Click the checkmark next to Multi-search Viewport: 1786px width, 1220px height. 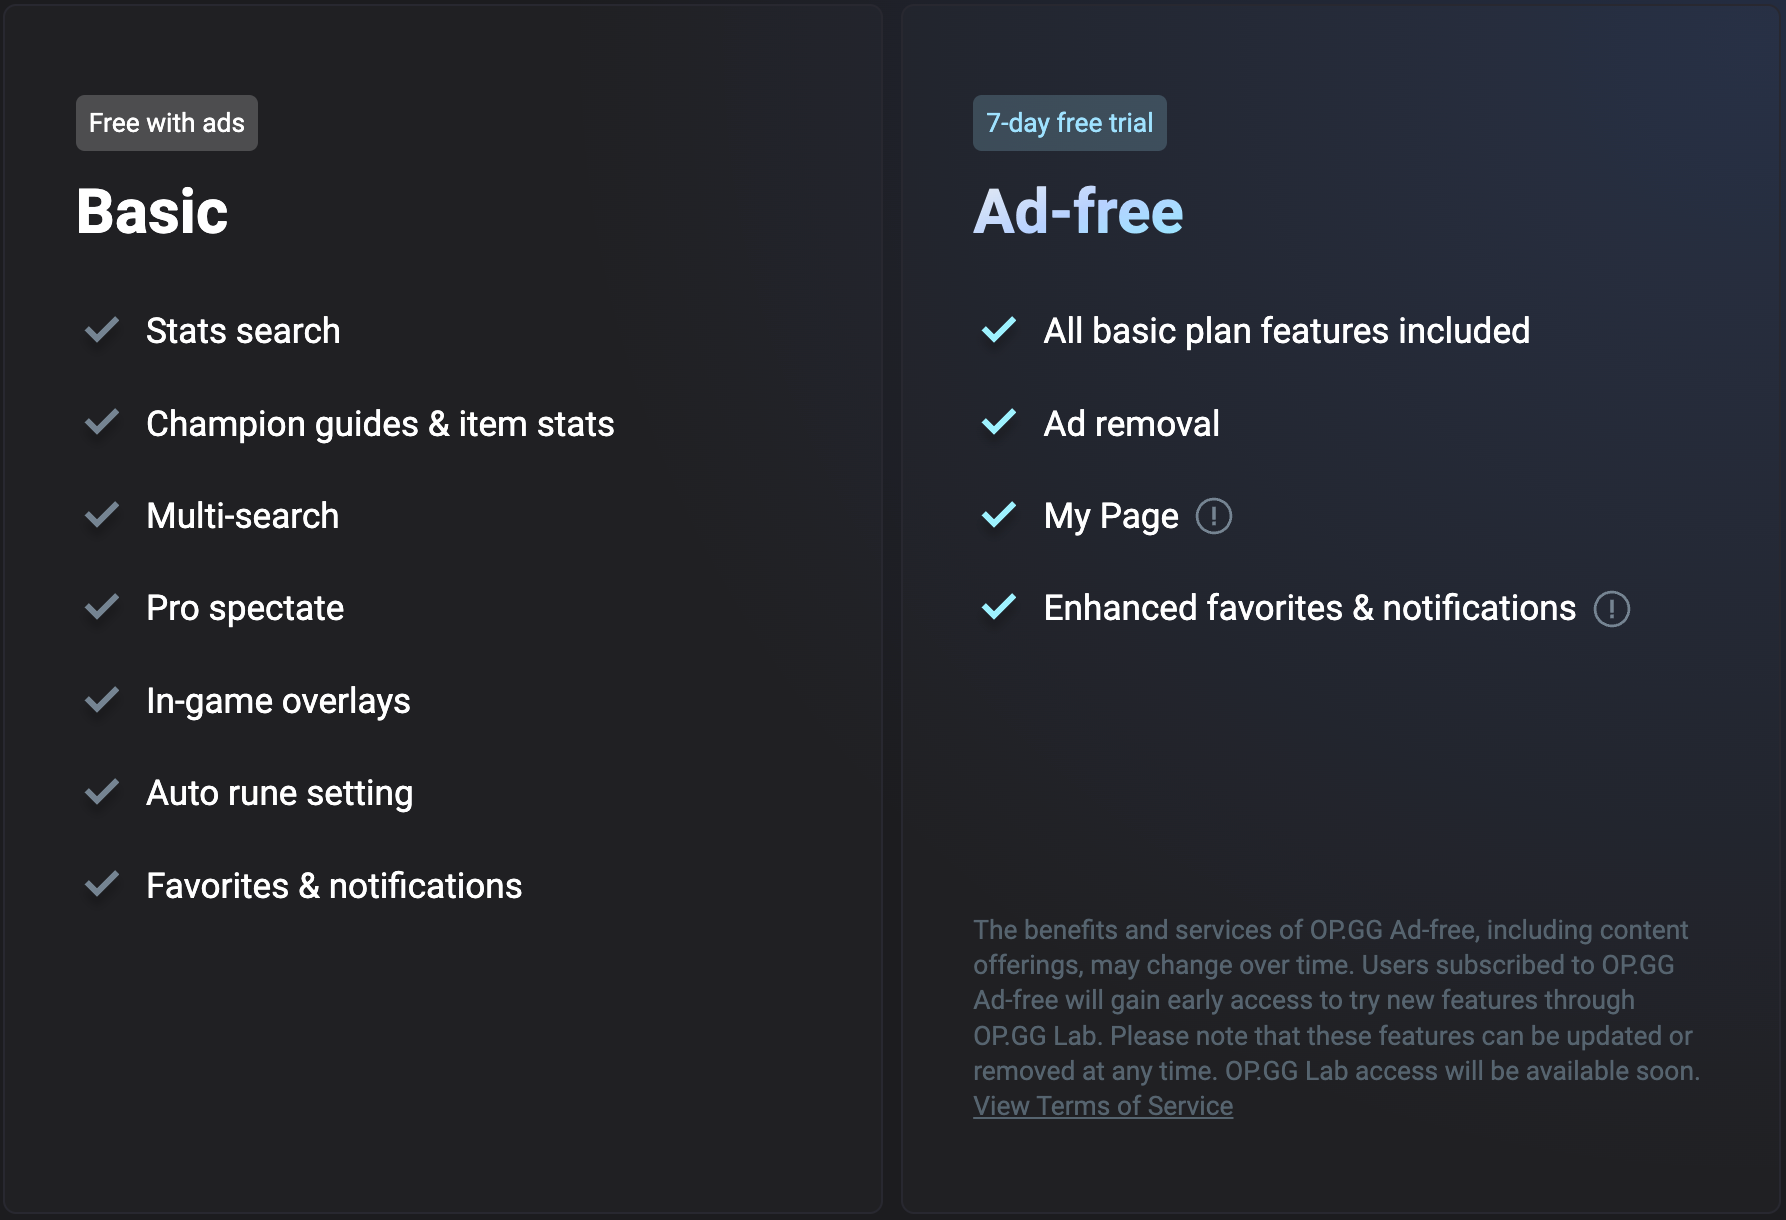pyautogui.click(x=102, y=515)
